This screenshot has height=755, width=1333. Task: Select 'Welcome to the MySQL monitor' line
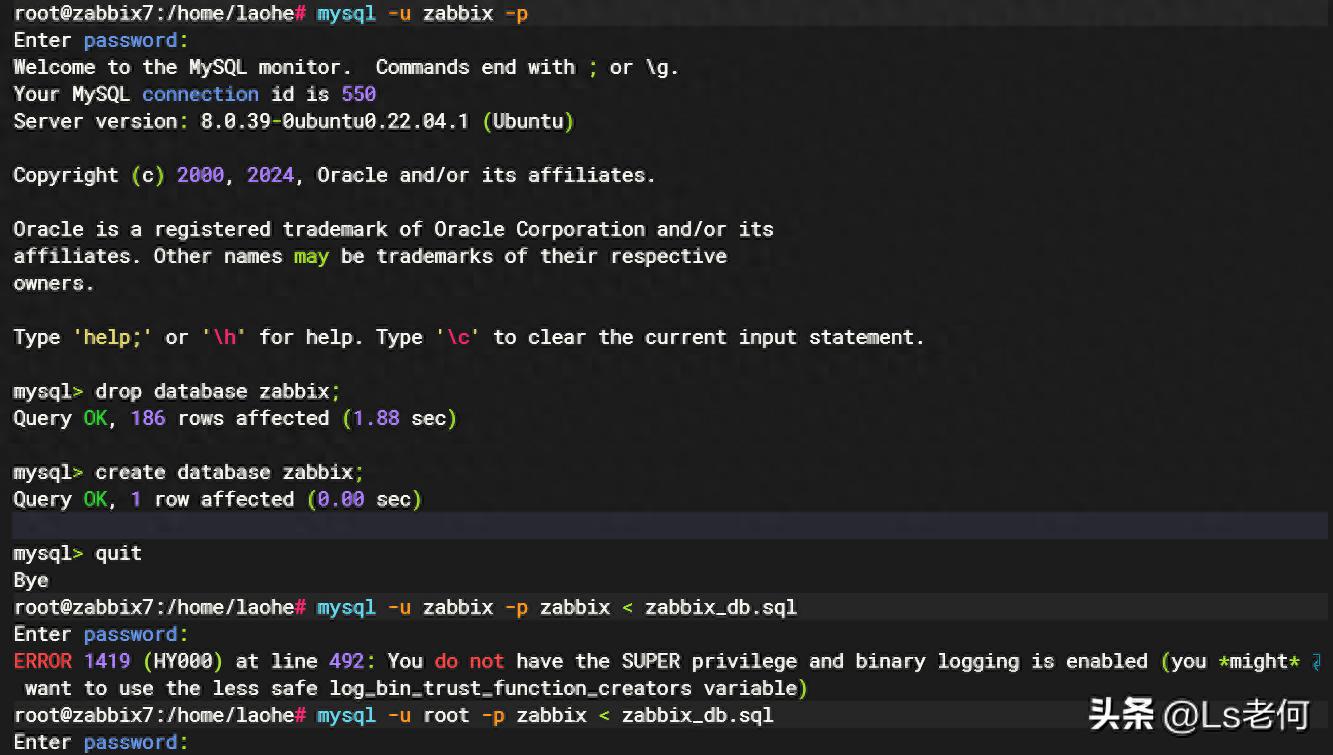(346, 67)
